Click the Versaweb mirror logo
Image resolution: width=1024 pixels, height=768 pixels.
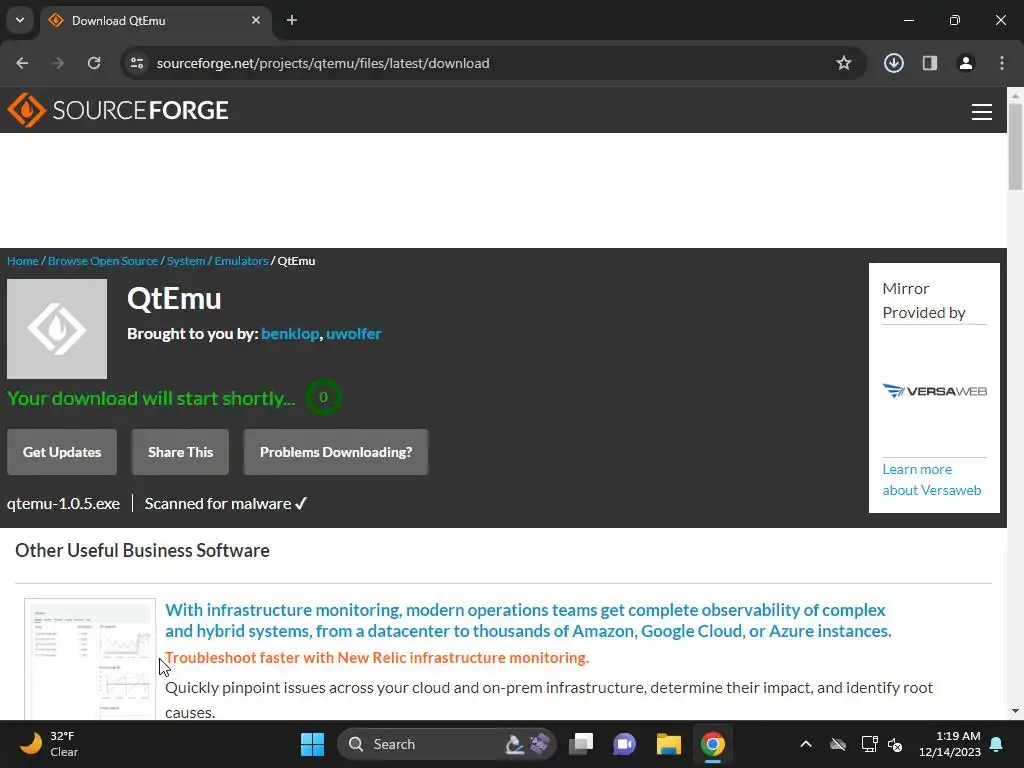[935, 391]
